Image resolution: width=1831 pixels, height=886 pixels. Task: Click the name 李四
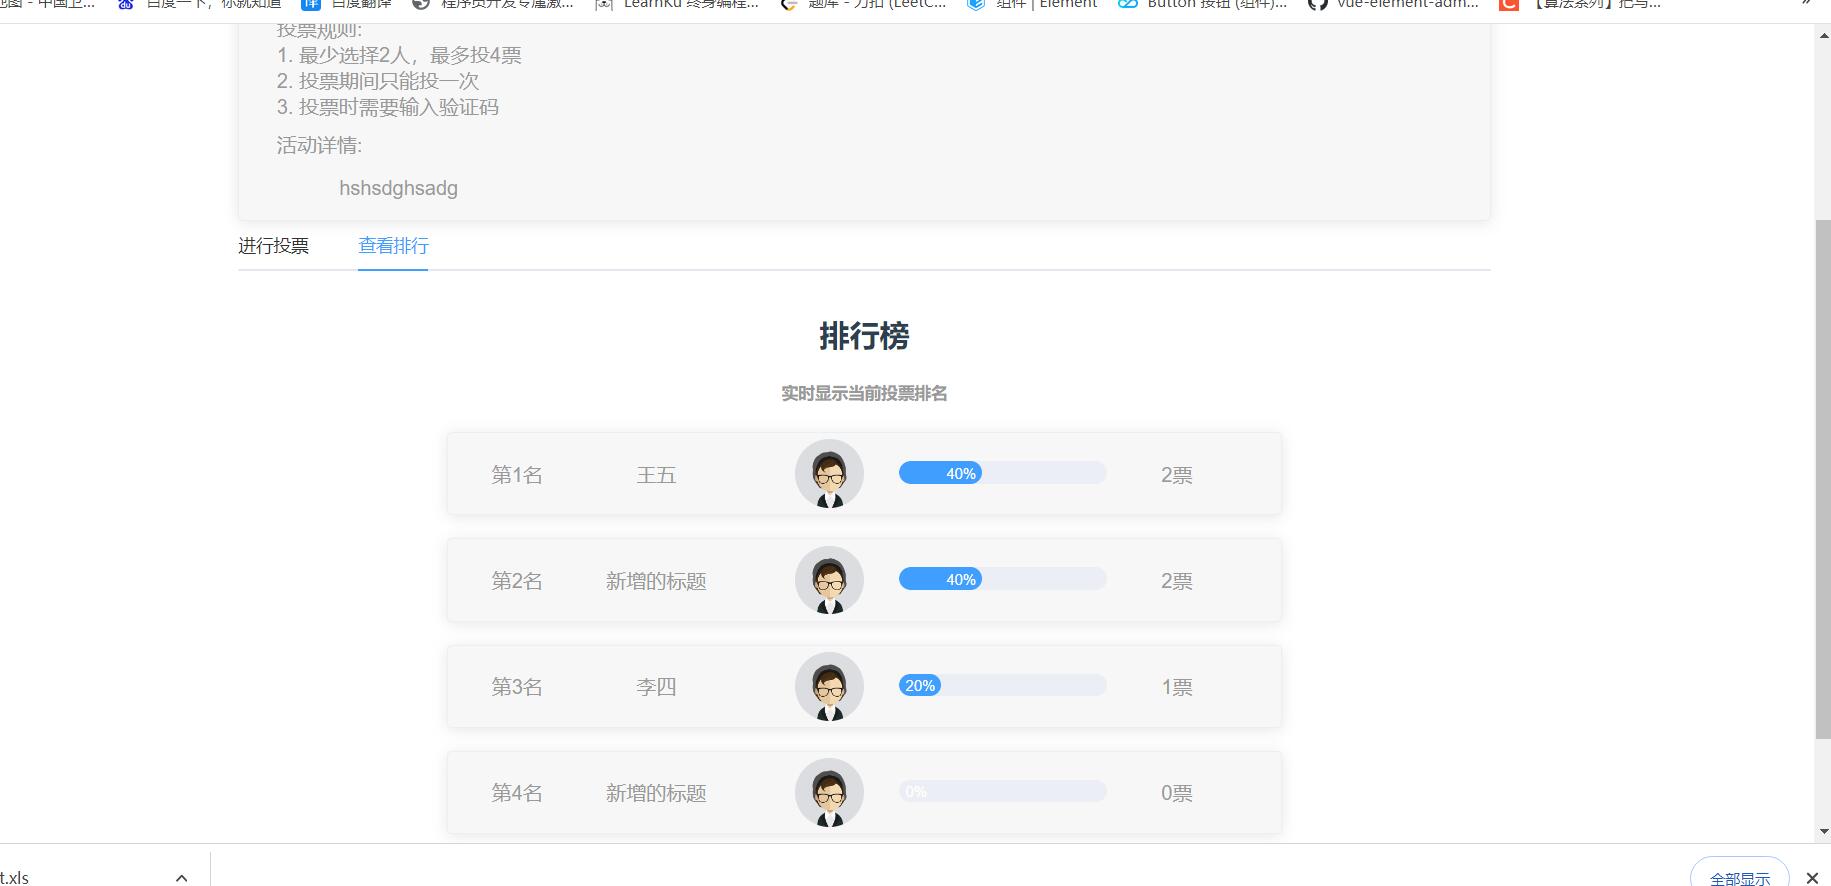[x=656, y=687]
